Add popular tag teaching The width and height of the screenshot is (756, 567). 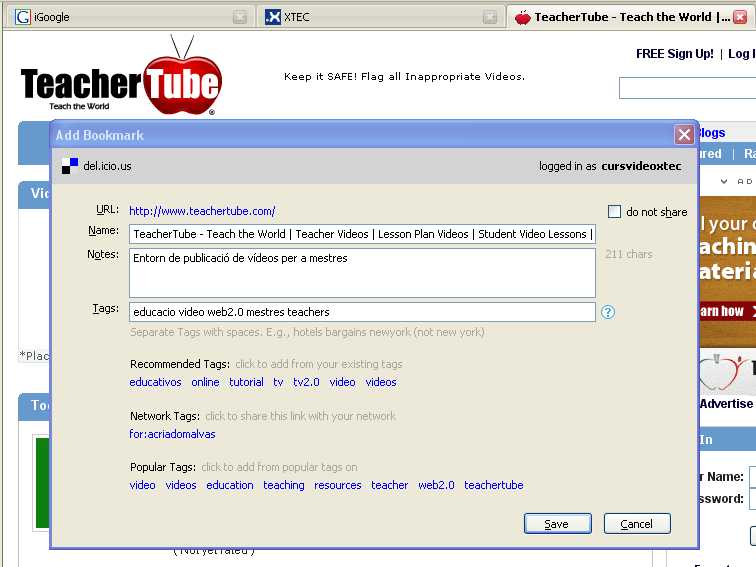pos(284,485)
